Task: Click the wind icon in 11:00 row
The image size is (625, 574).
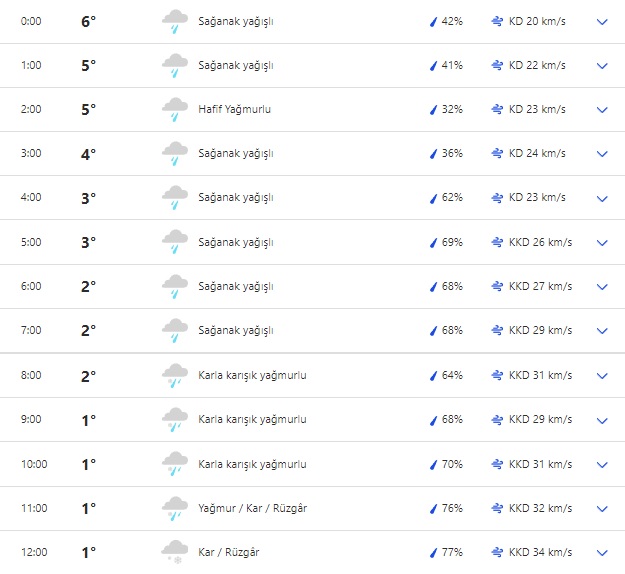Action: [497, 508]
